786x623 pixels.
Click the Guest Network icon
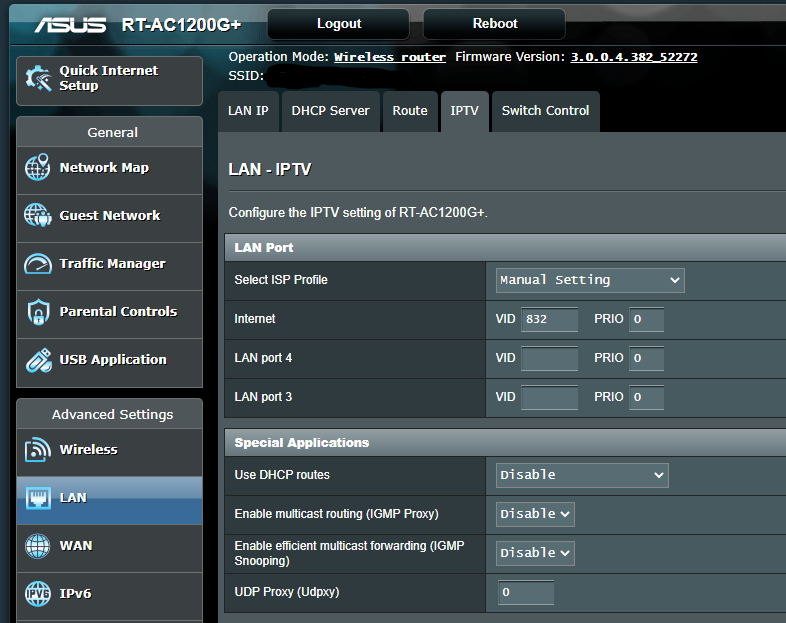(38, 216)
